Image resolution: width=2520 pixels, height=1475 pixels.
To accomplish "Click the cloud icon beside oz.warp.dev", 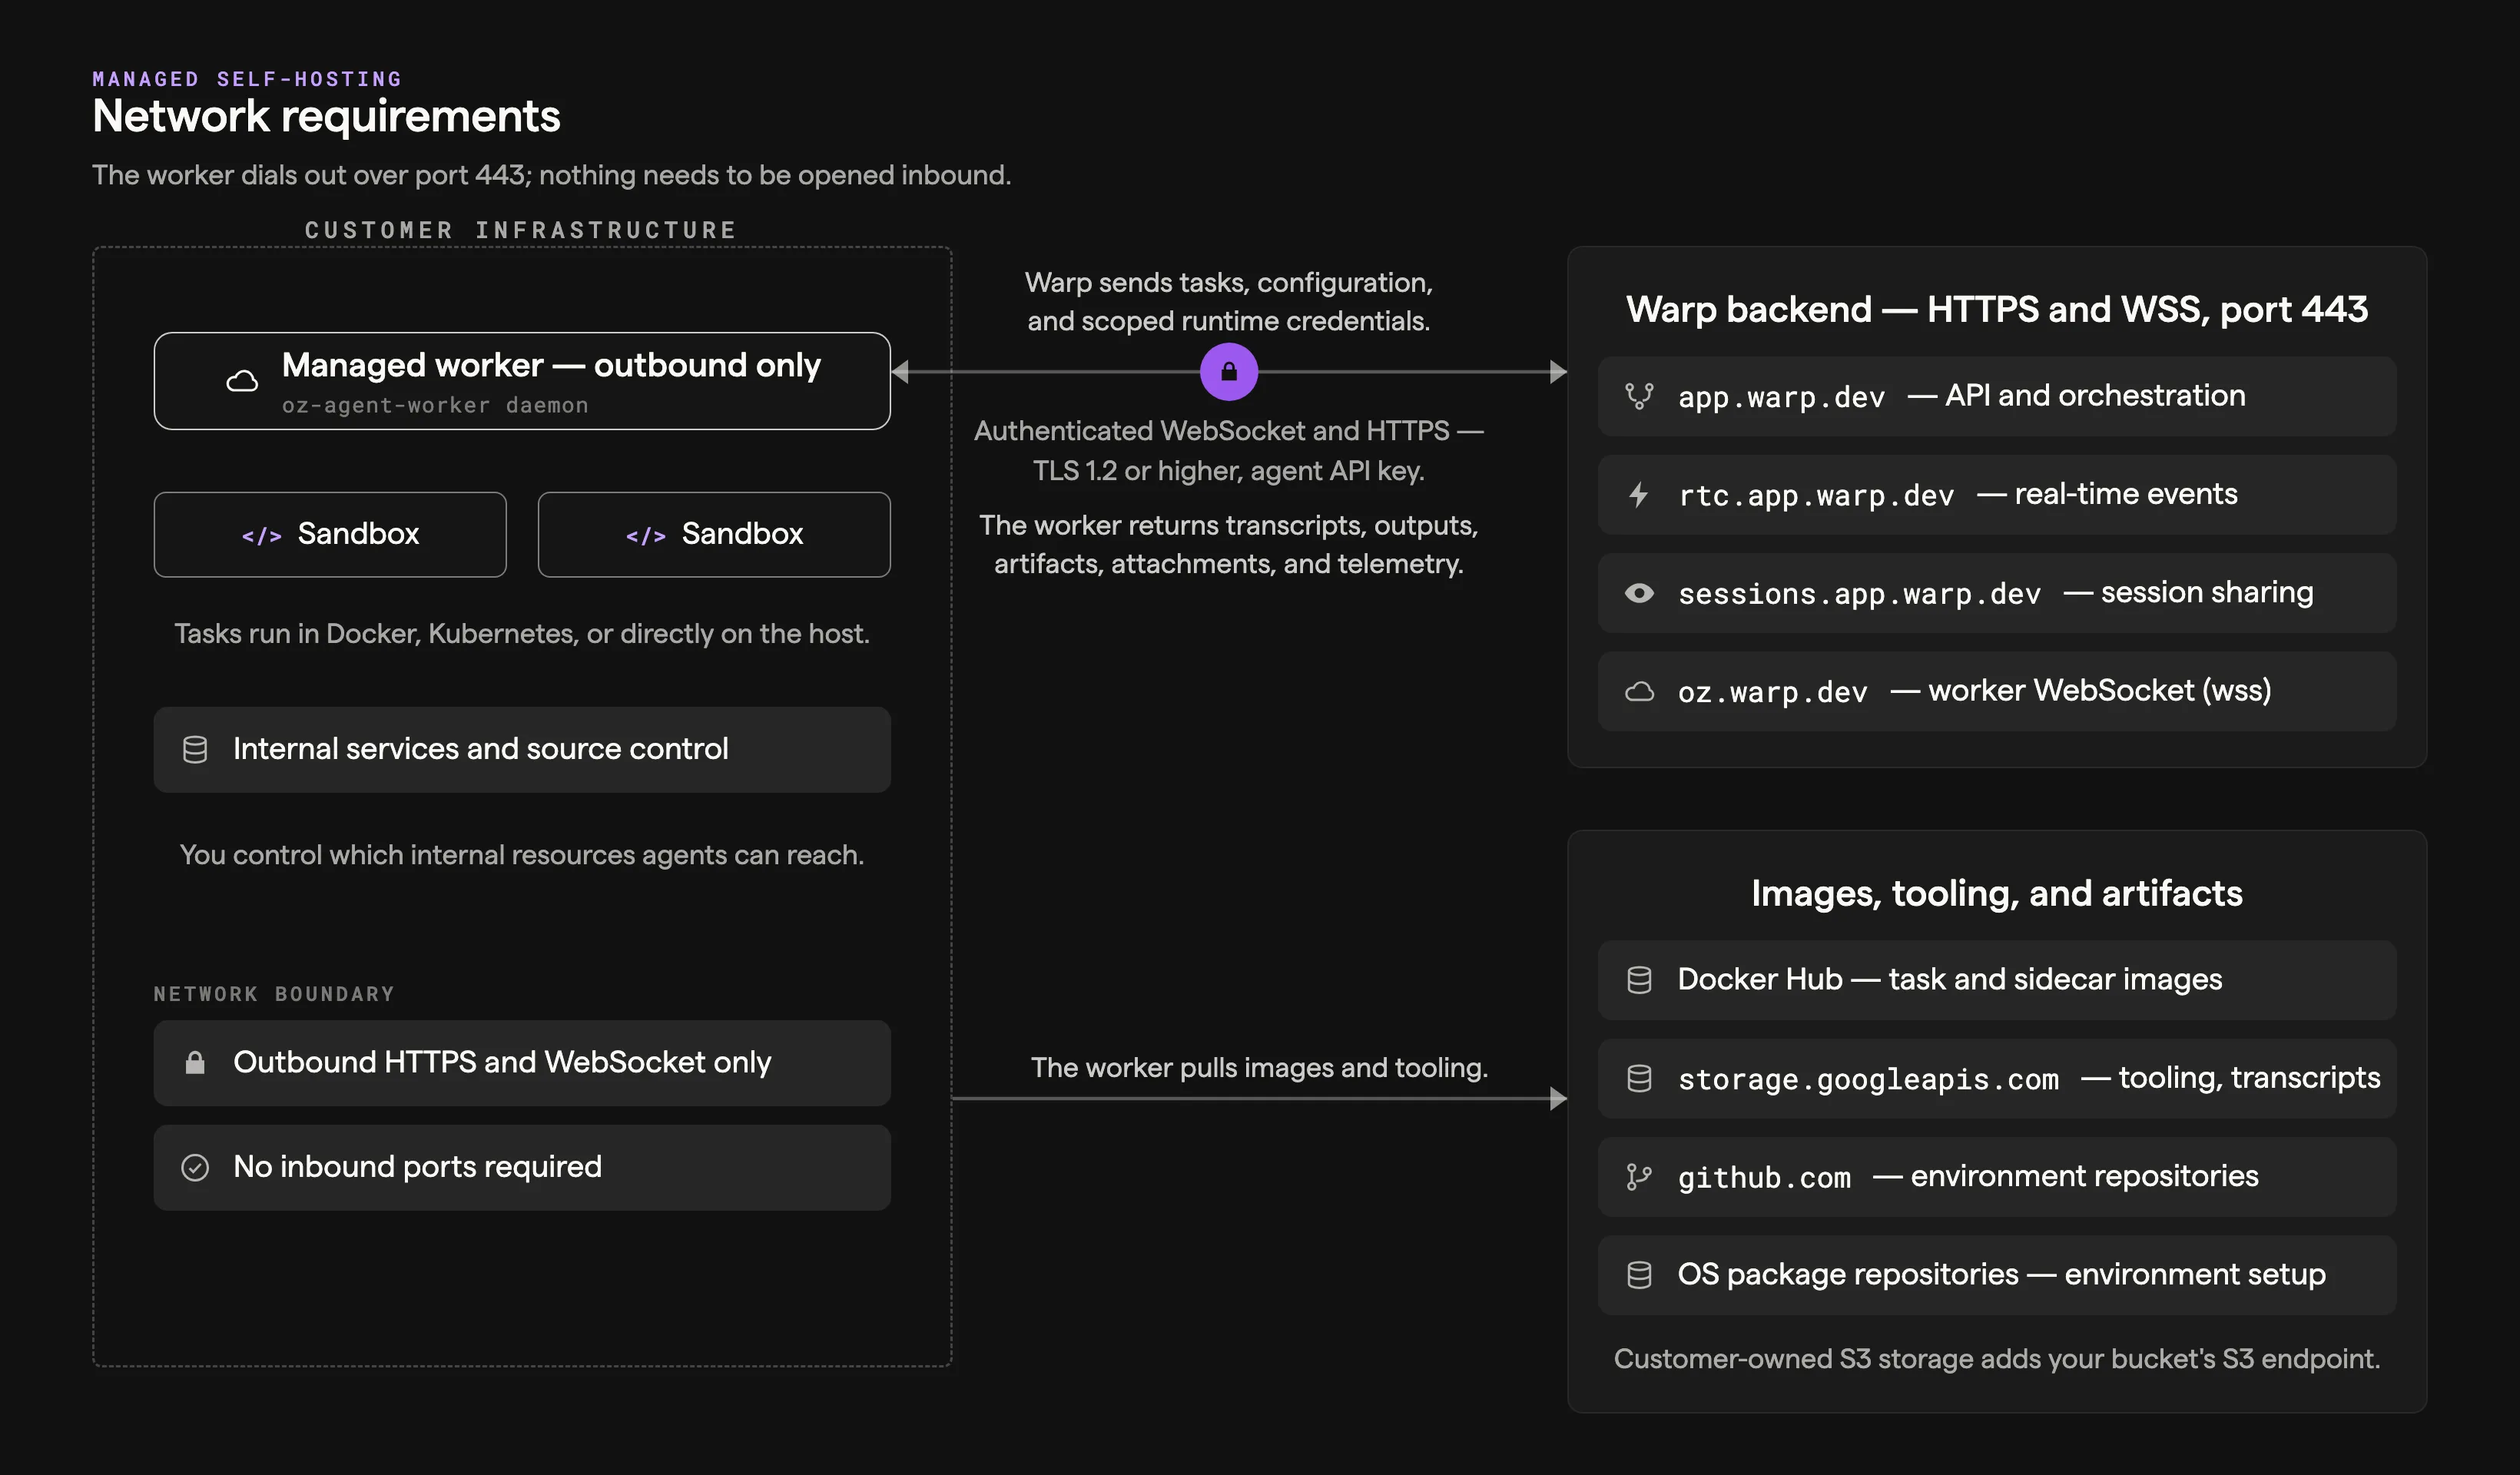I will (x=1639, y=691).
